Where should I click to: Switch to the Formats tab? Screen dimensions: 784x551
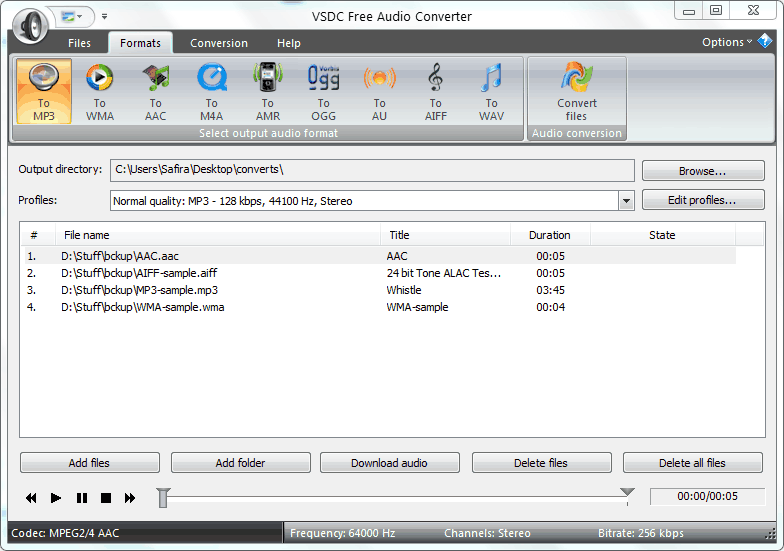pos(140,43)
